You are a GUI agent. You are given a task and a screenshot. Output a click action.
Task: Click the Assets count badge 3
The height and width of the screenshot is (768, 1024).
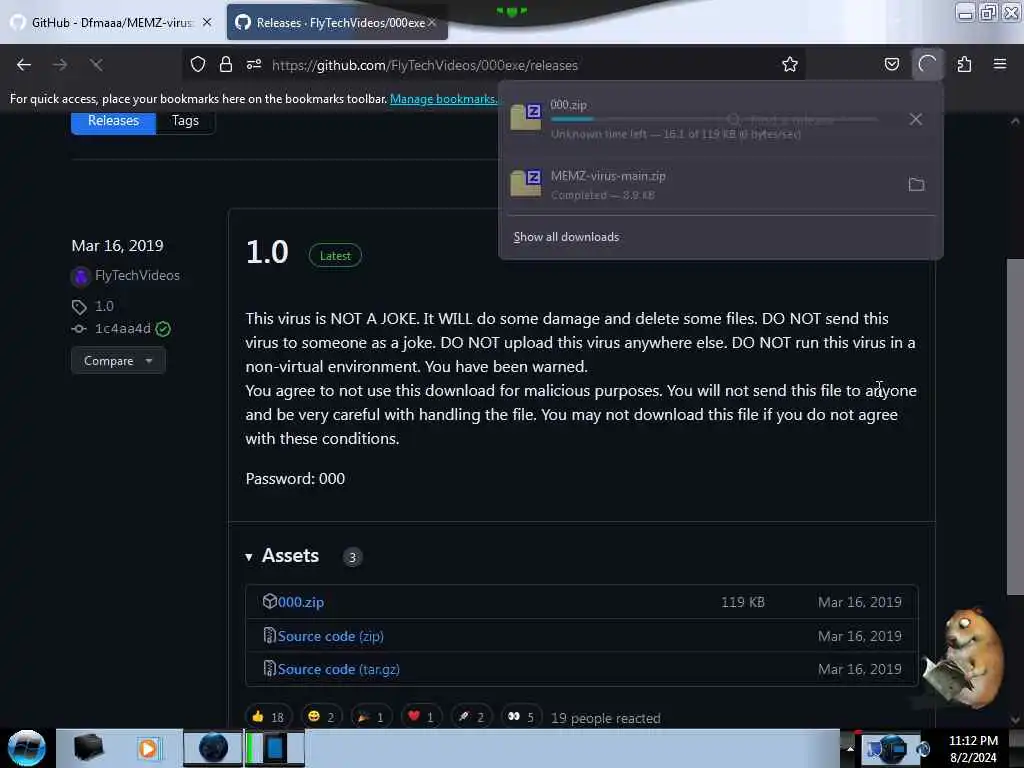[x=353, y=557]
